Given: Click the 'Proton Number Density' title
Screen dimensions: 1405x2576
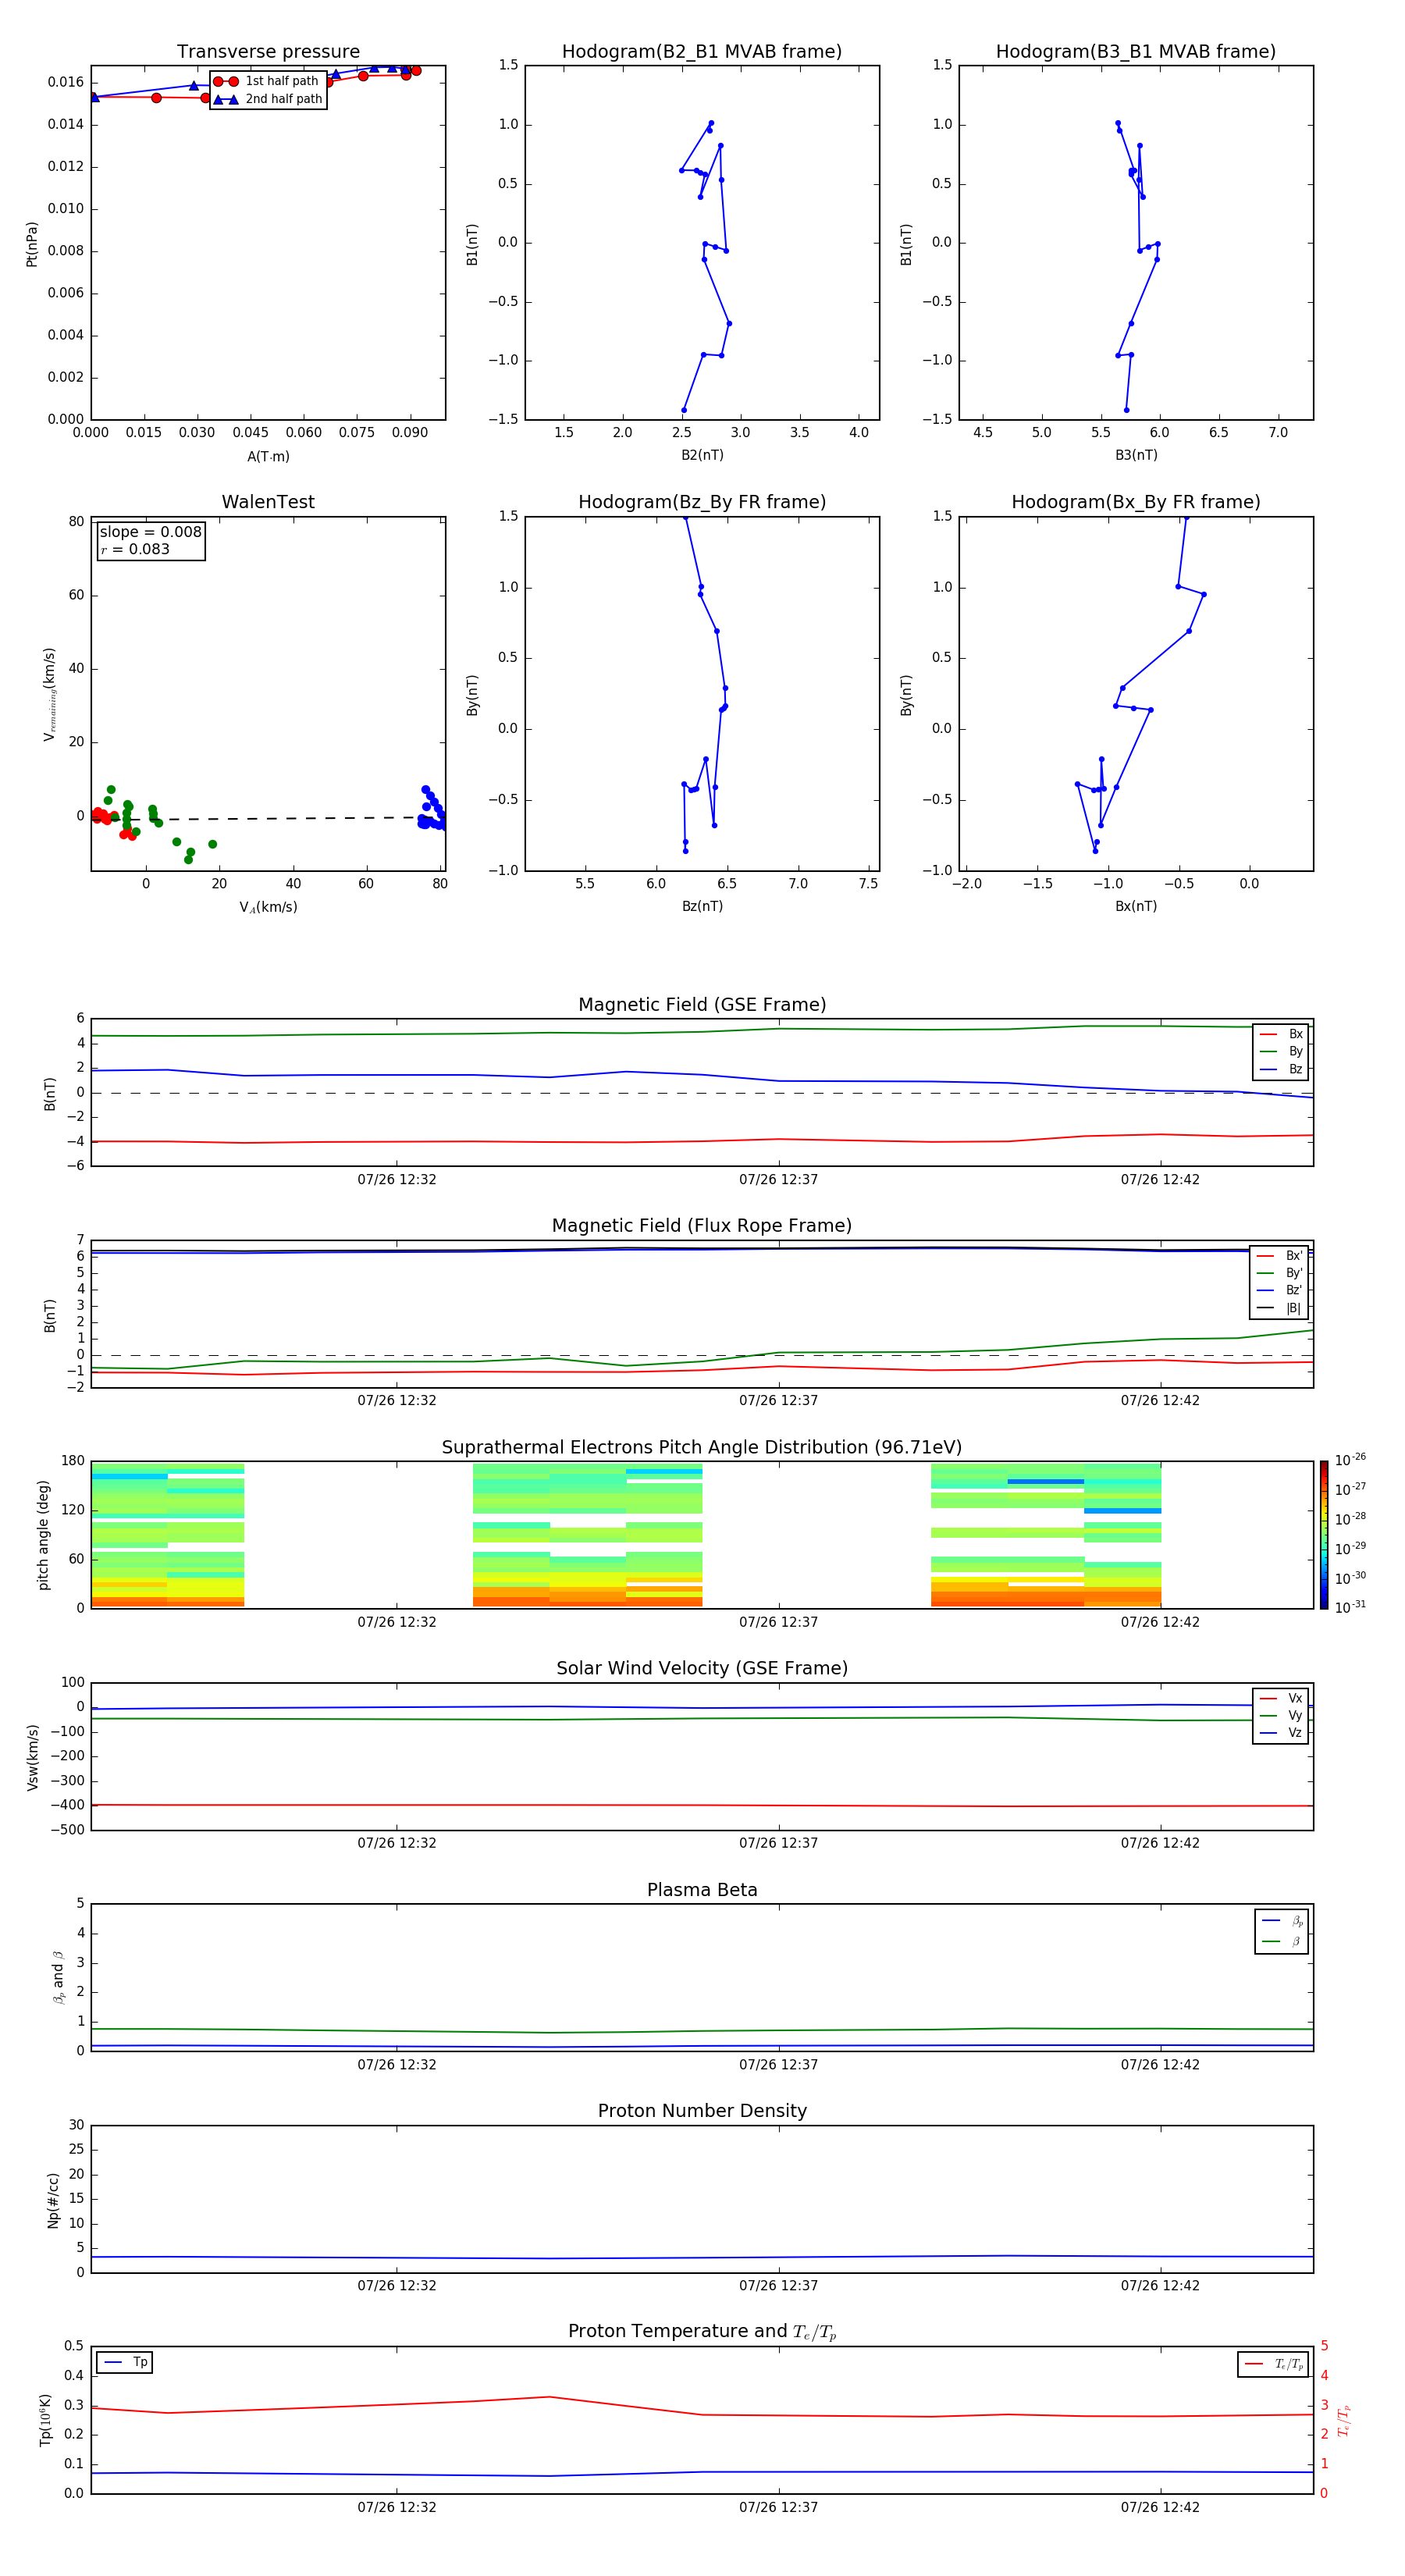Looking at the screenshot, I should click(702, 2111).
